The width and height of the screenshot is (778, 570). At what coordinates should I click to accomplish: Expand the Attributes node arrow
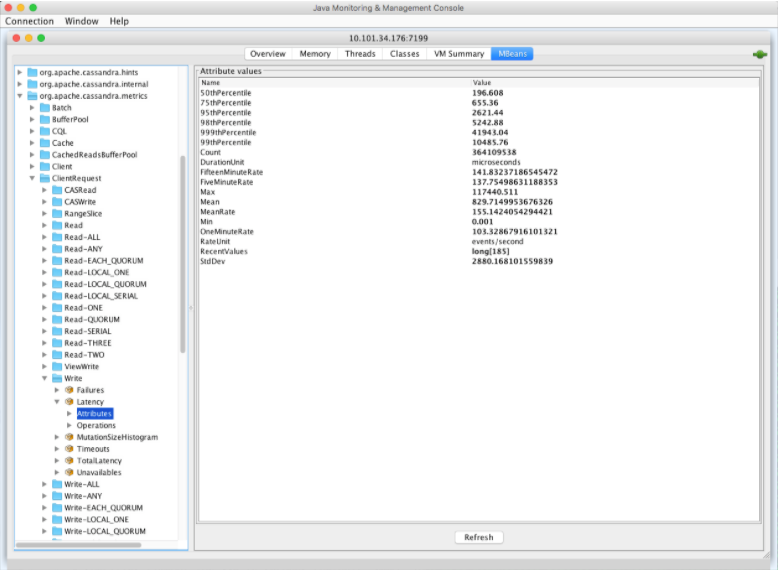(69, 413)
